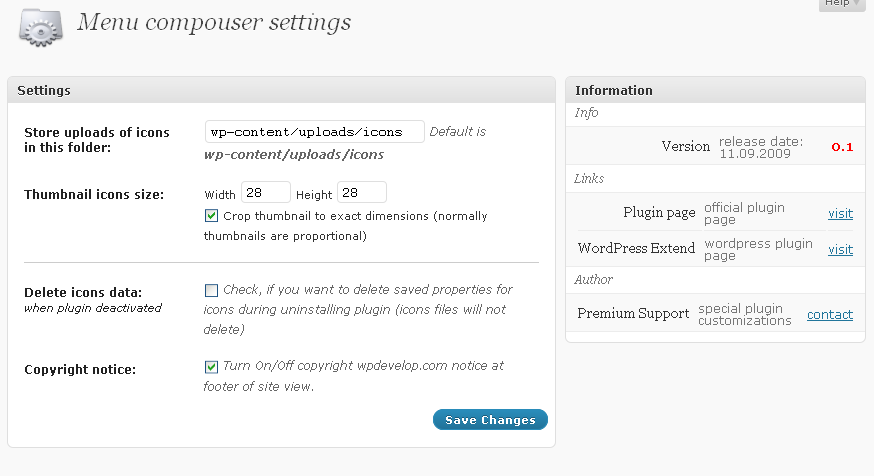
Task: Click the red version number 0.1
Action: pos(842,147)
